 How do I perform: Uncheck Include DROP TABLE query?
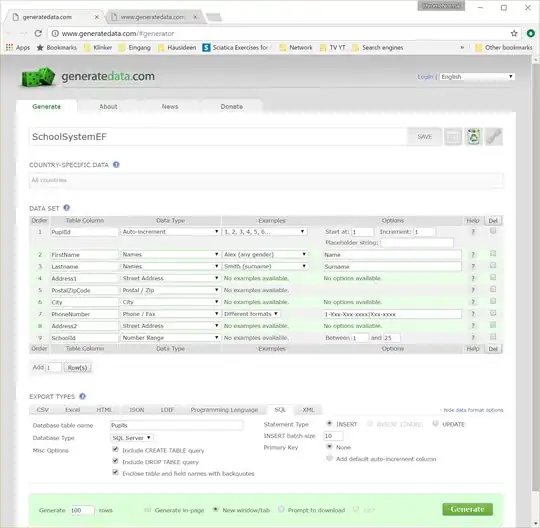pyautogui.click(x=115, y=461)
